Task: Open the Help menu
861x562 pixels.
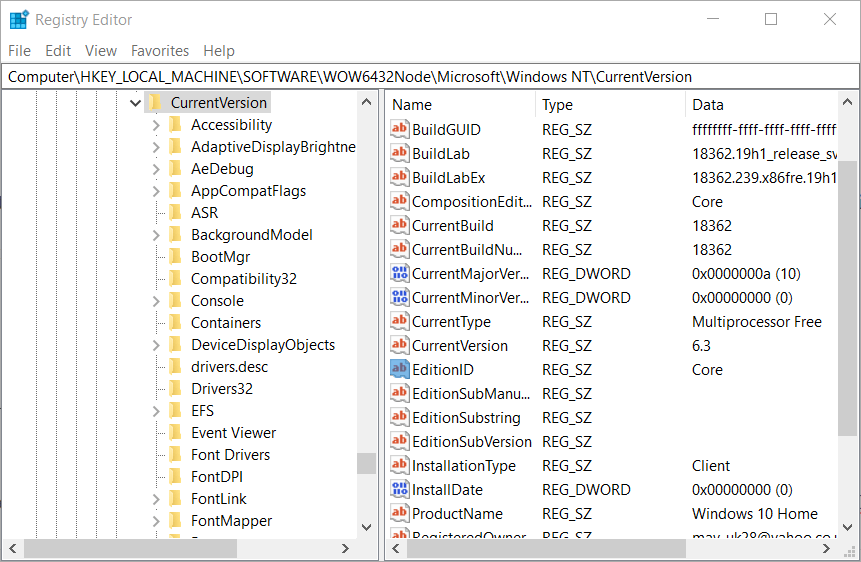Action: [219, 51]
